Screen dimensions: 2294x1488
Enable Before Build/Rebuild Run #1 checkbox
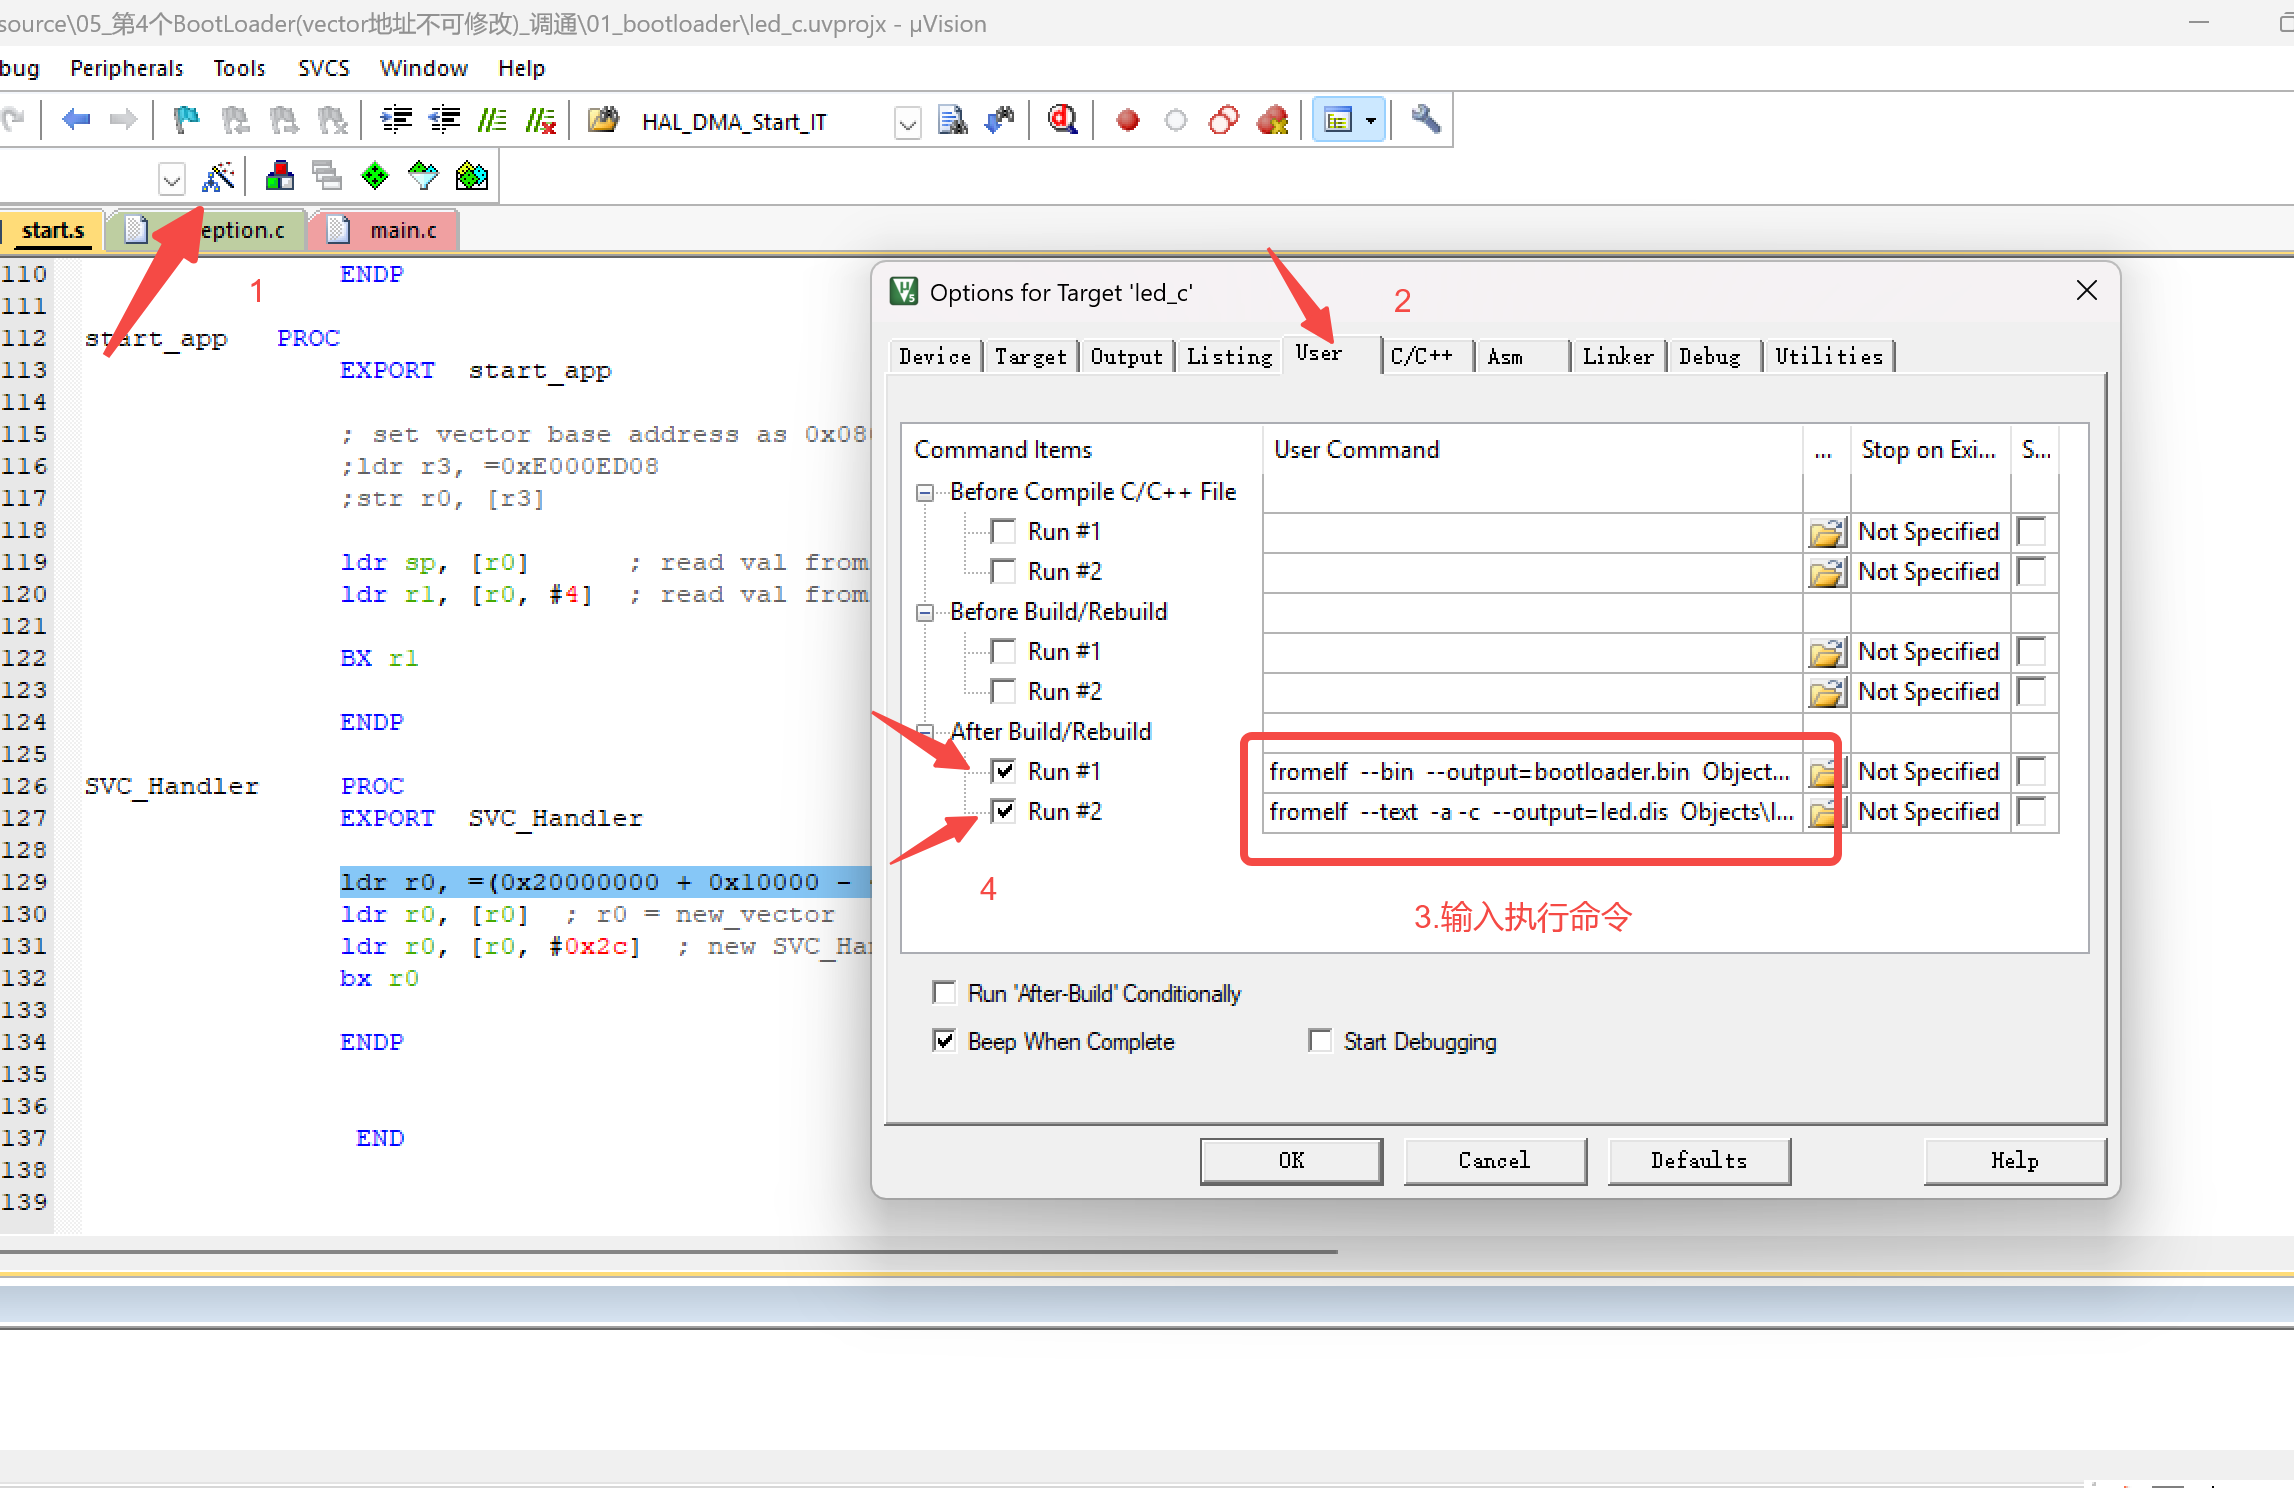pyautogui.click(x=1003, y=651)
